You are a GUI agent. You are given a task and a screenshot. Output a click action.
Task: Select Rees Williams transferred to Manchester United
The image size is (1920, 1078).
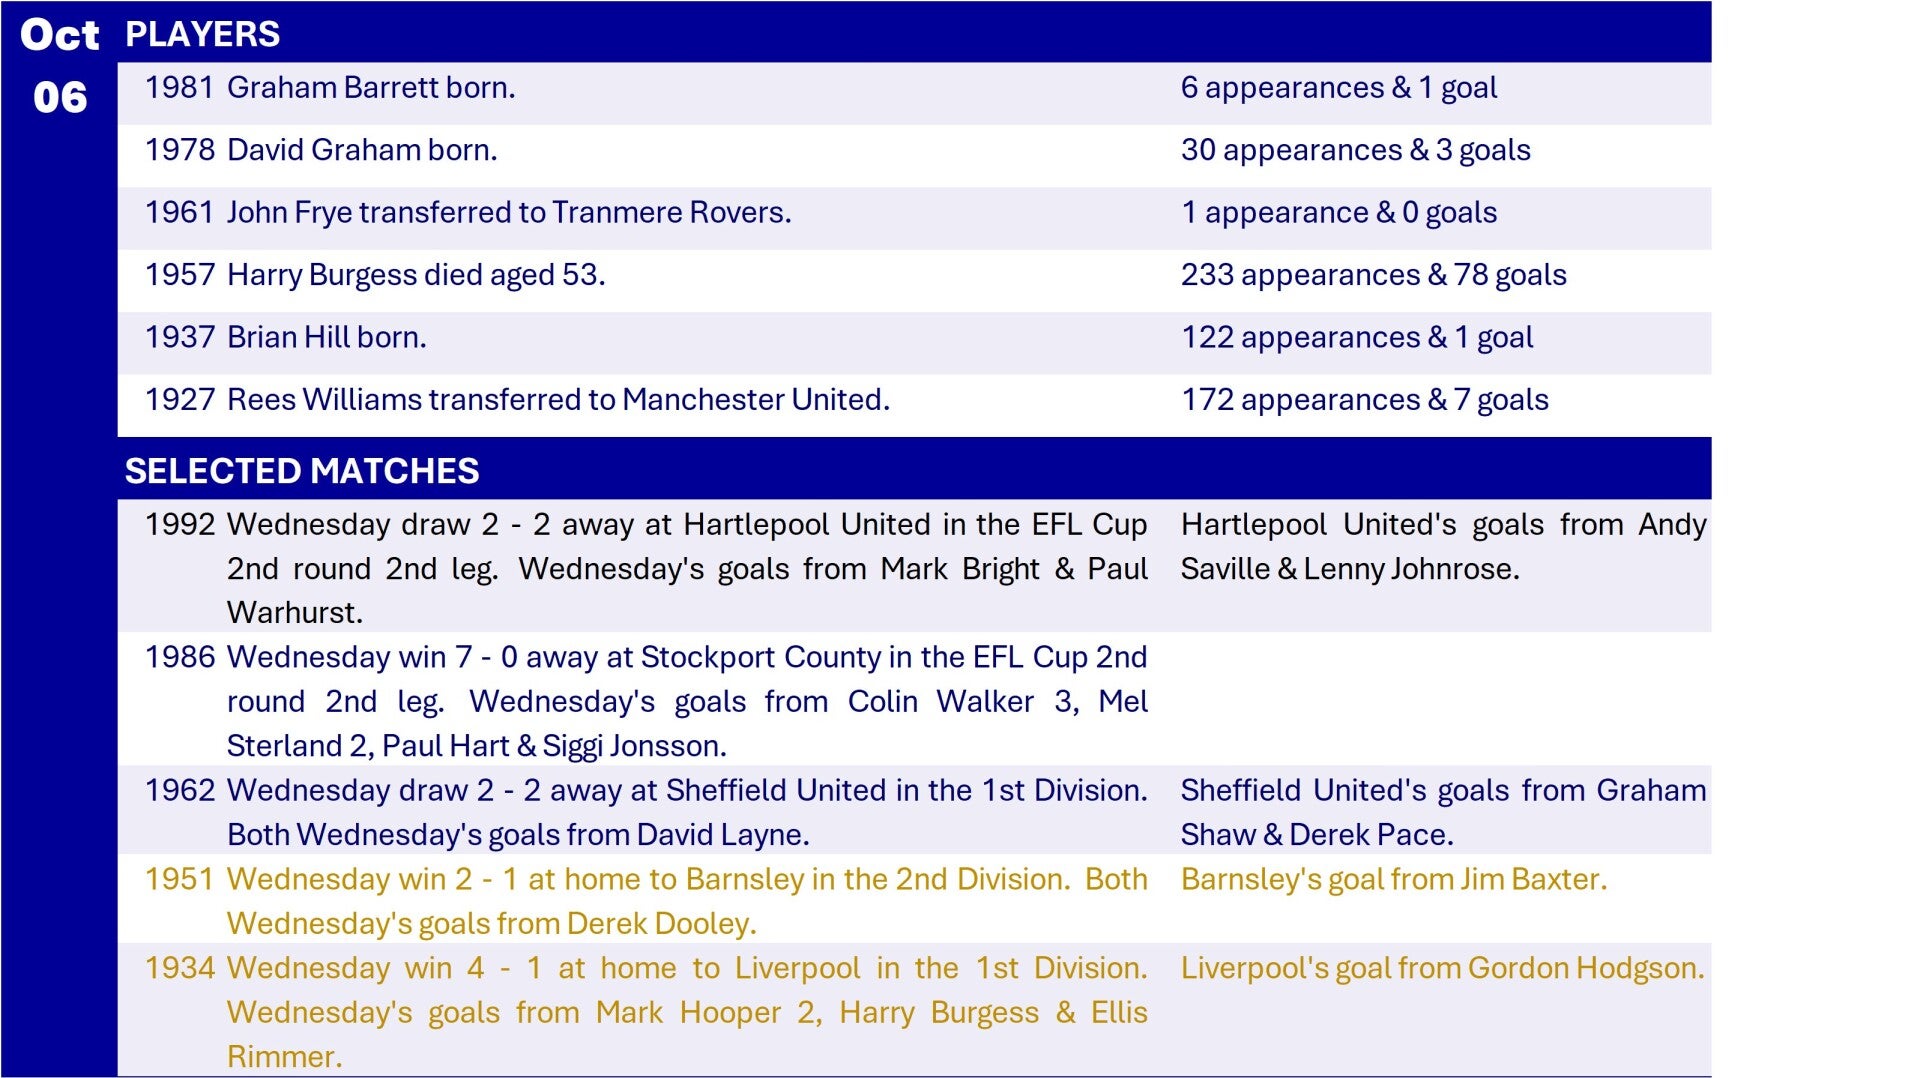pos(557,400)
